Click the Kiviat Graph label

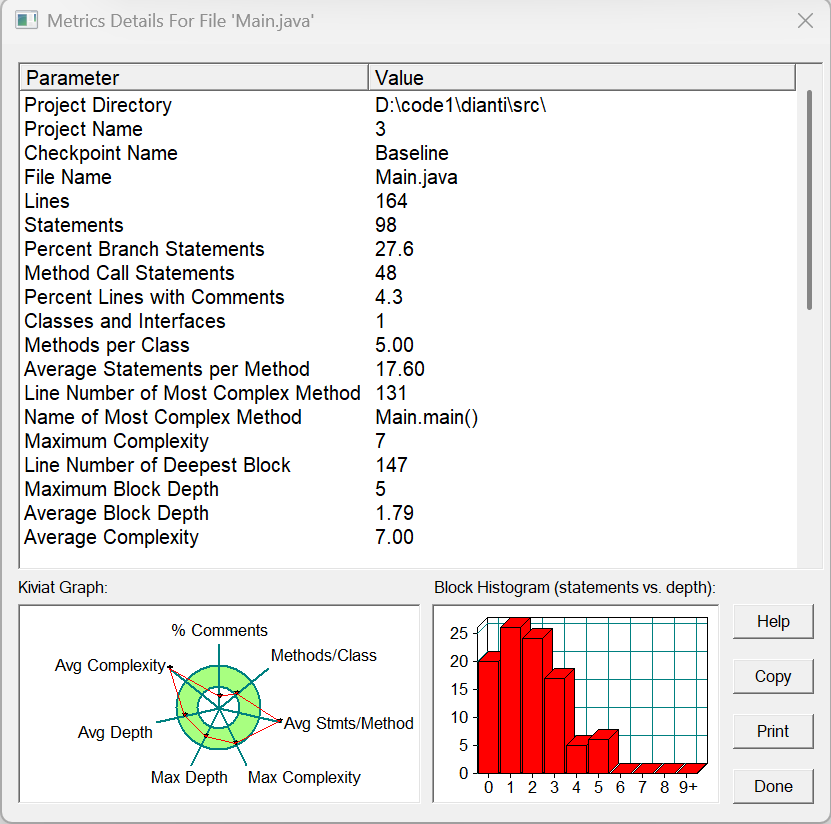63,588
